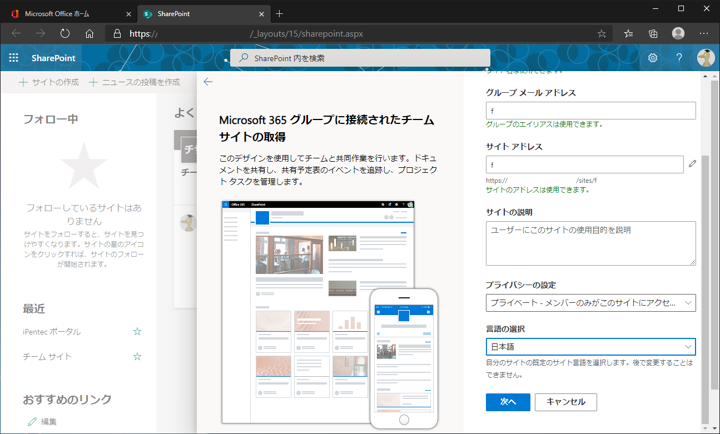720x434 pixels.
Task: Click サイトの作成 command
Action: tap(49, 82)
